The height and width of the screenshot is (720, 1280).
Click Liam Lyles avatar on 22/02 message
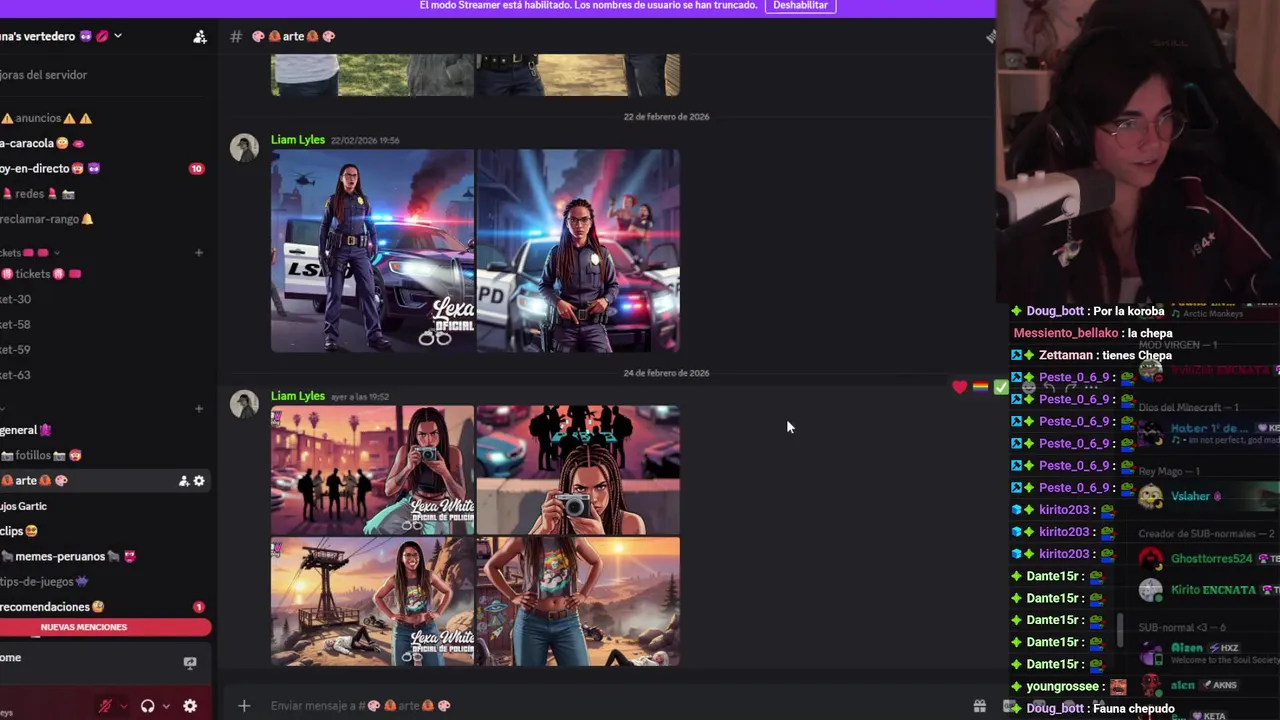[x=244, y=148]
